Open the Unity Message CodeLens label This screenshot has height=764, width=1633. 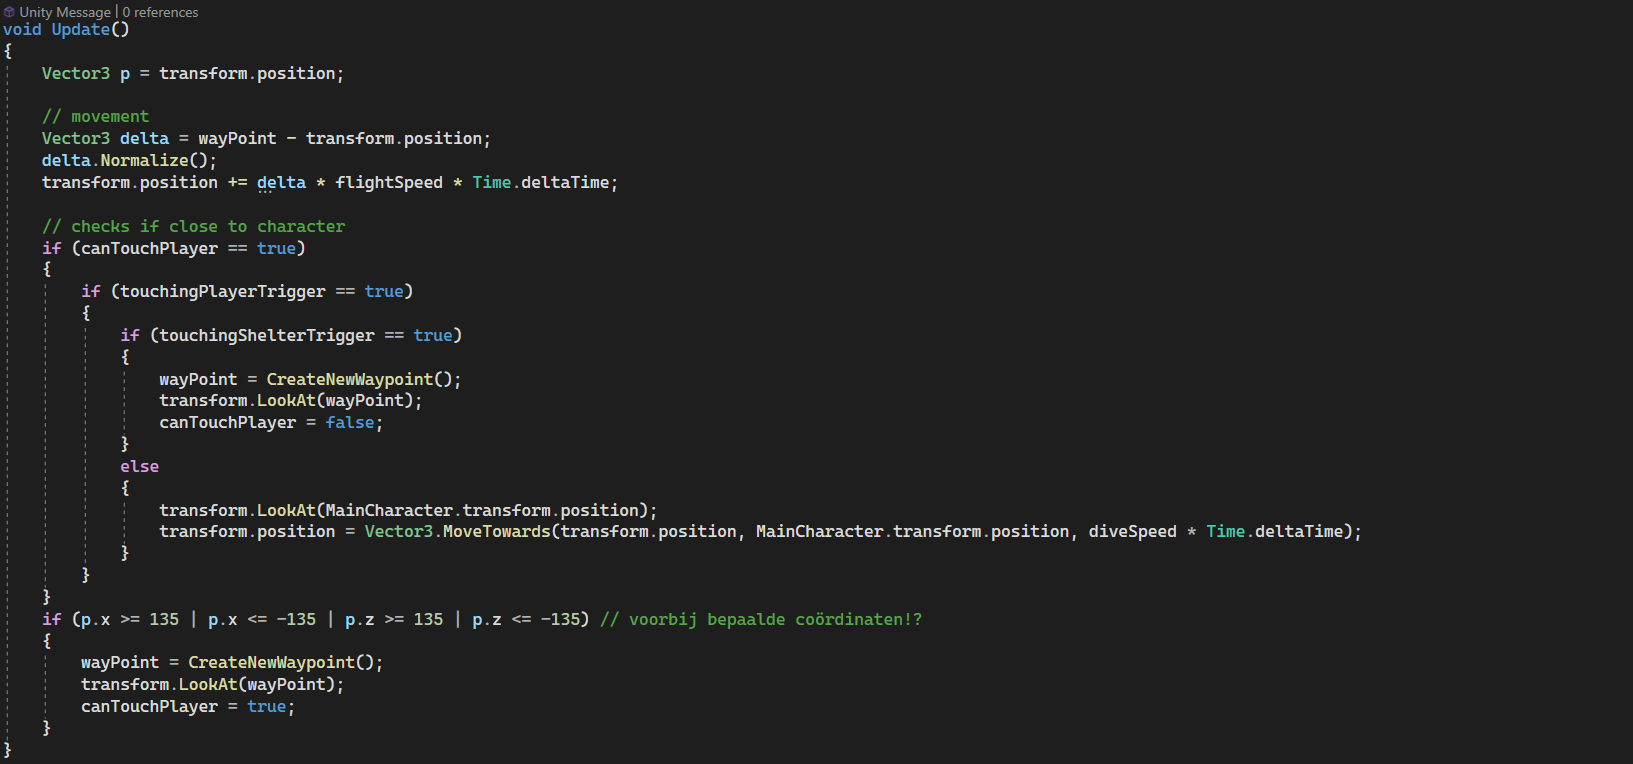click(x=65, y=12)
